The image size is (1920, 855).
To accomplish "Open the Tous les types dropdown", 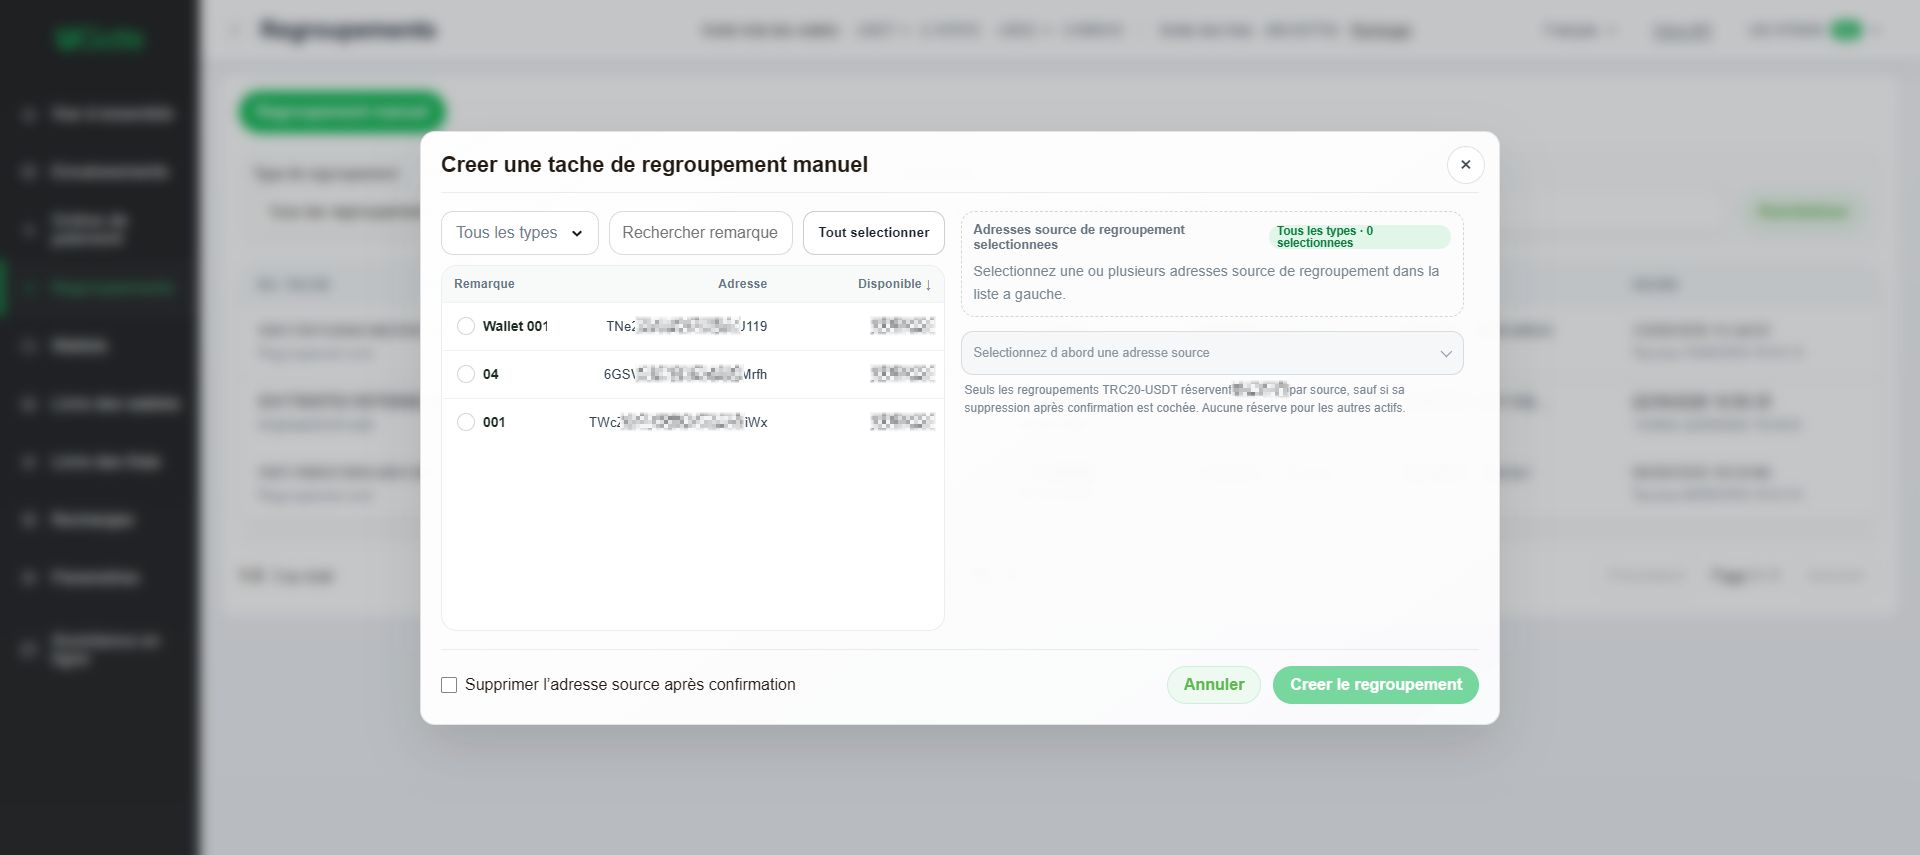I will coord(519,233).
